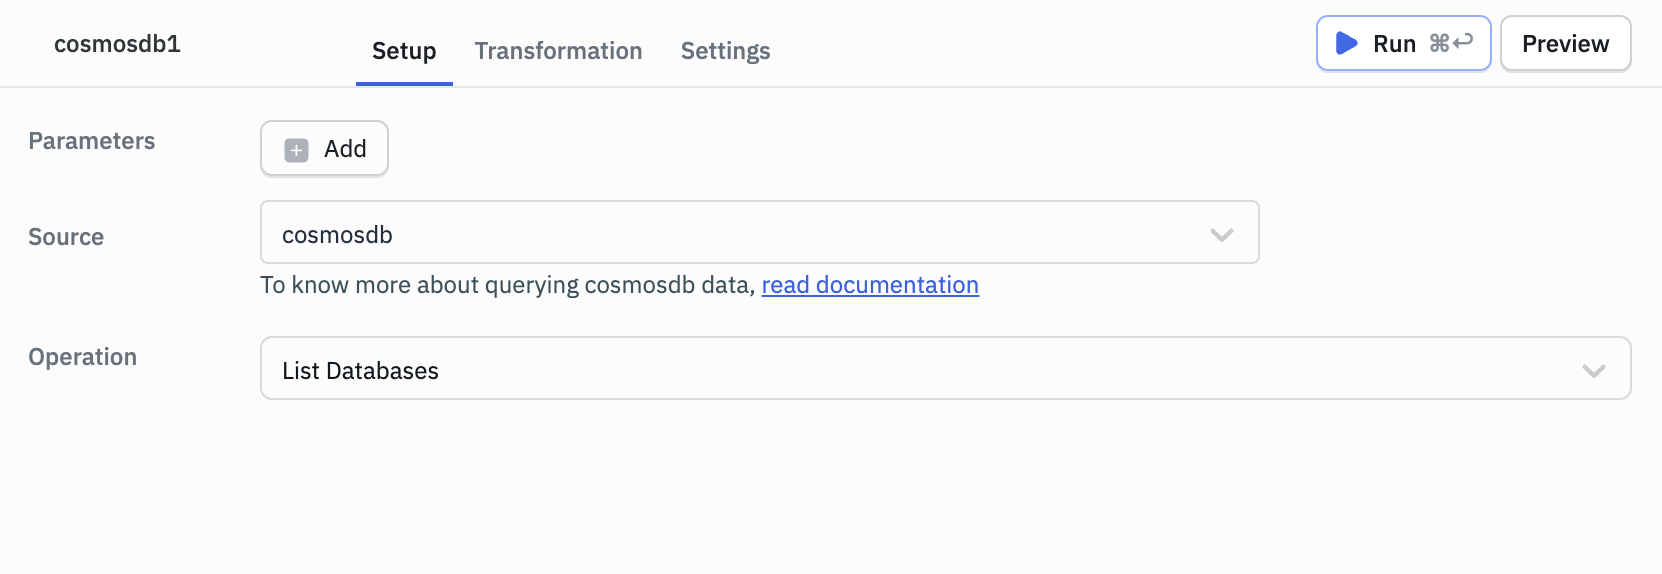Add a new parameter
This screenshot has height=574, width=1662.
(325, 149)
